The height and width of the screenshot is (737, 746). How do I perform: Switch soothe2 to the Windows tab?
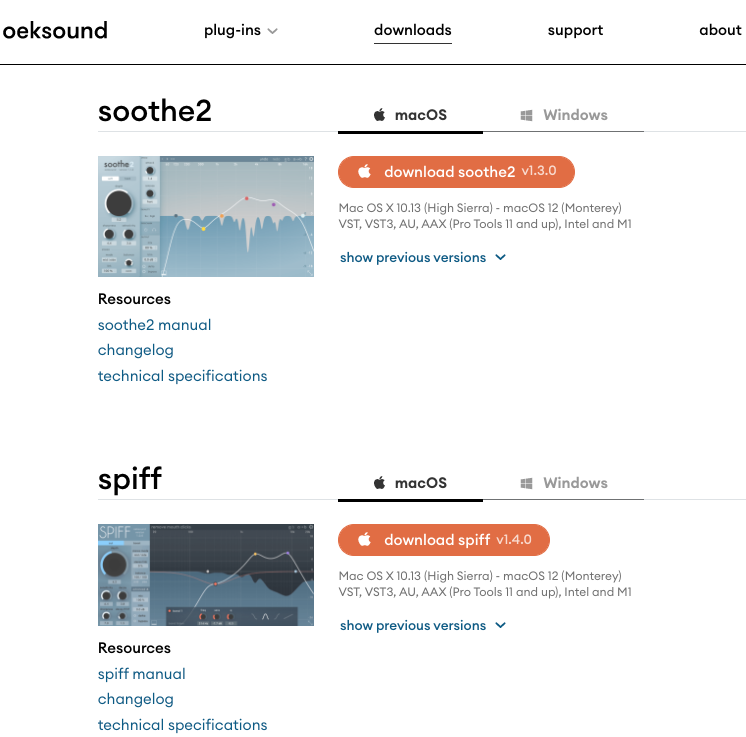click(564, 115)
